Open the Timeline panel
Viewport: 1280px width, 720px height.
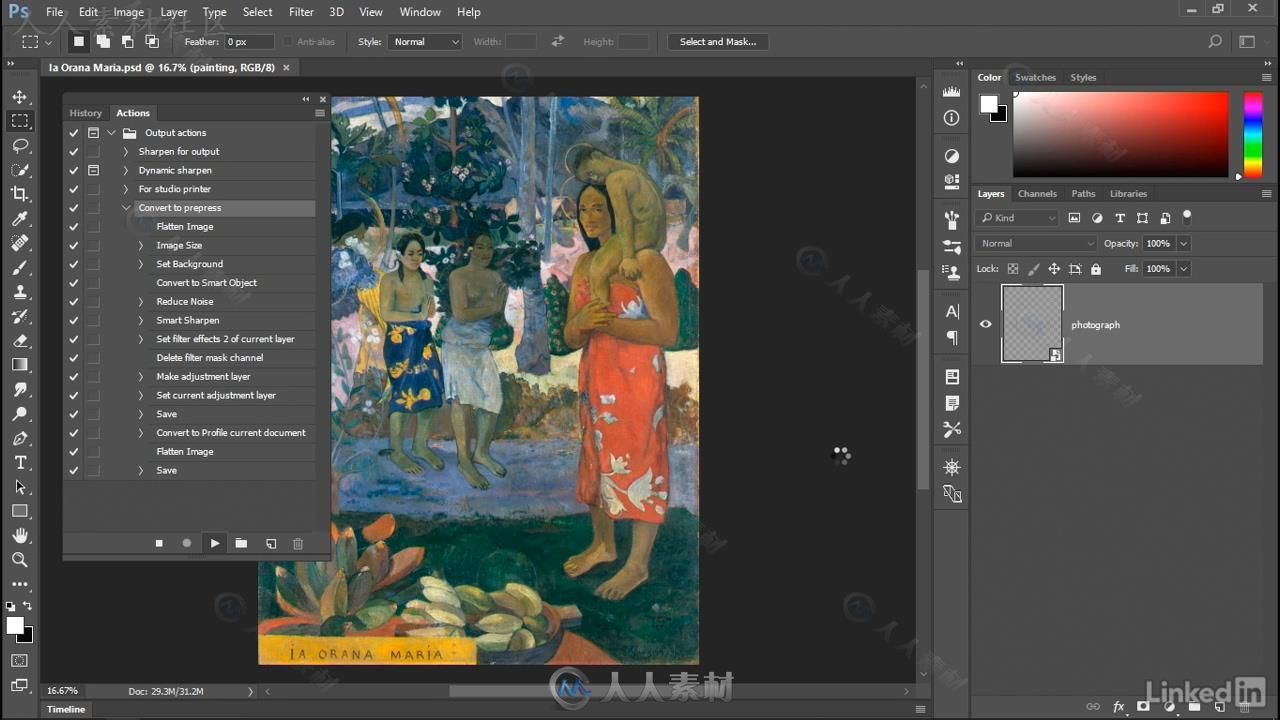66,709
